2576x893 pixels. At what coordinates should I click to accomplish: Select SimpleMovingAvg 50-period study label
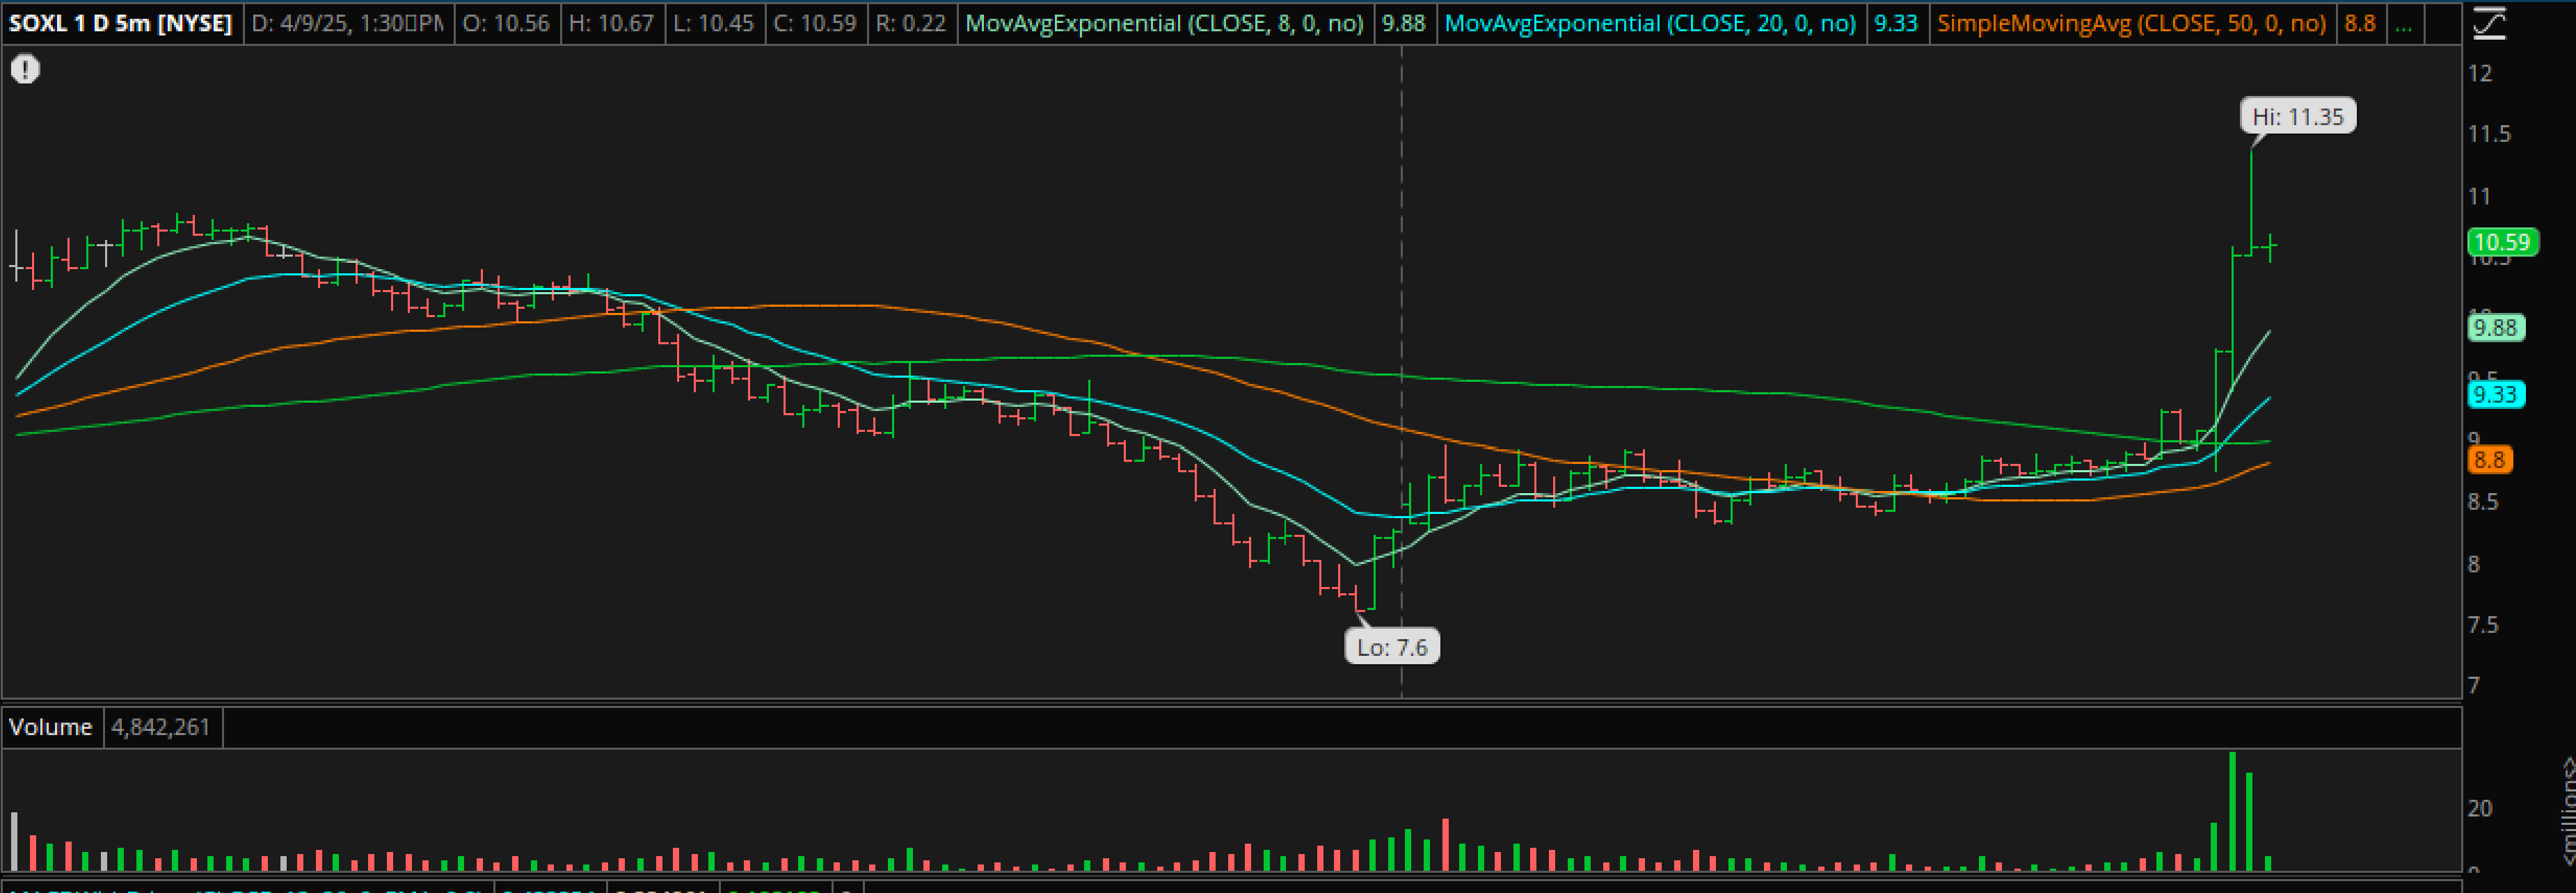[x=2131, y=23]
